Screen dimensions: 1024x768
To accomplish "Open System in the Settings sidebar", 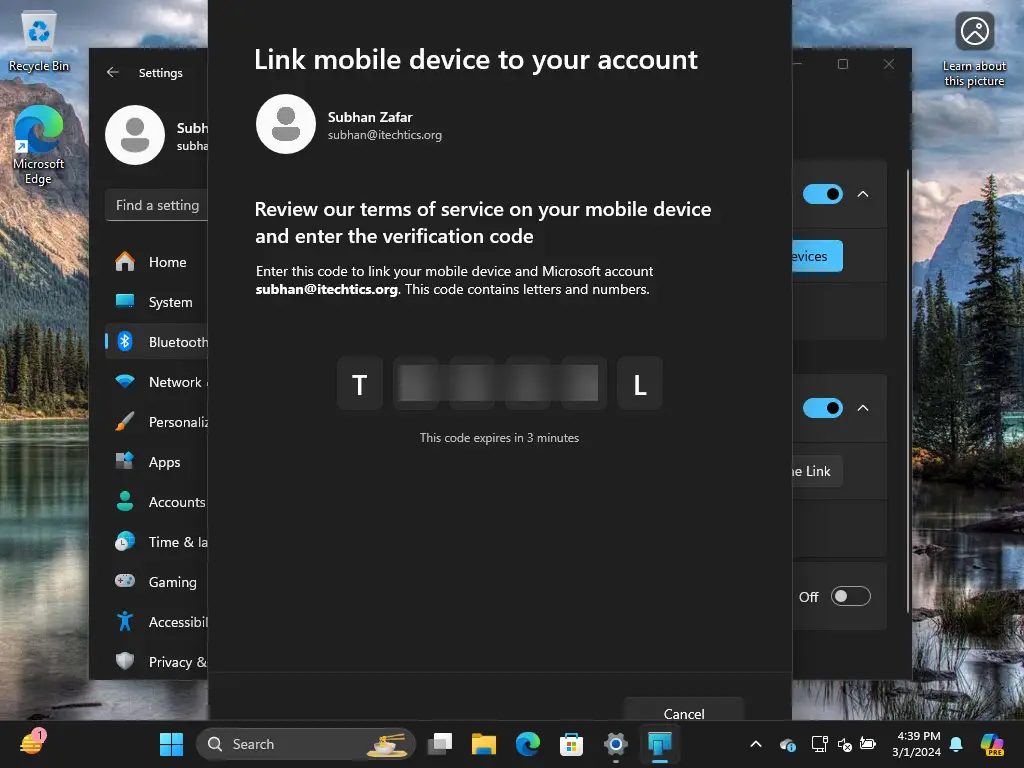I will (x=157, y=302).
